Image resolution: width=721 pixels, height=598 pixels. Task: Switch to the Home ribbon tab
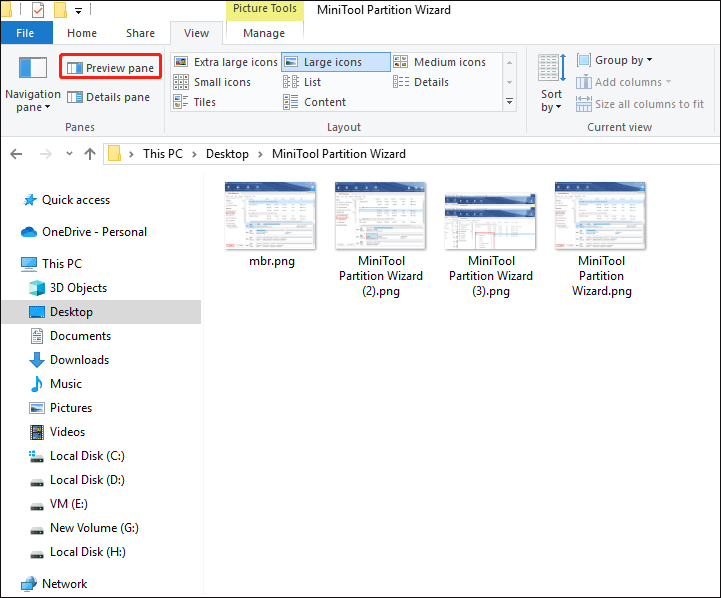[82, 33]
